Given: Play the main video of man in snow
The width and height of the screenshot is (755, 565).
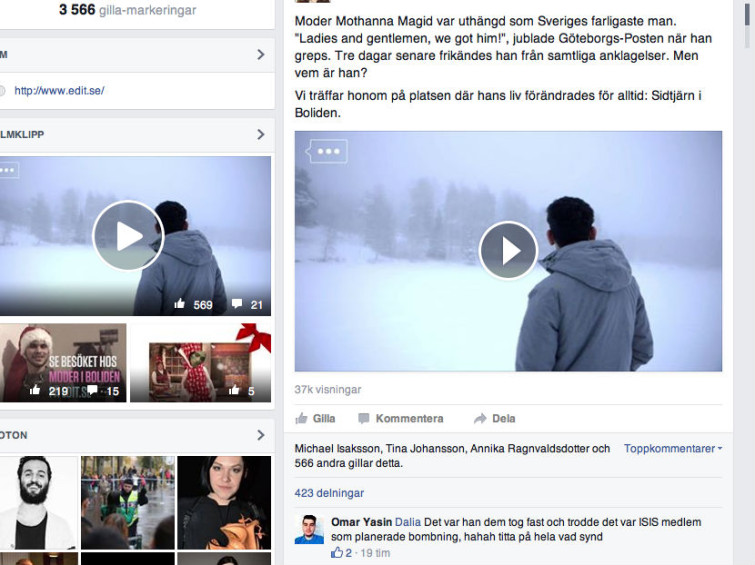Looking at the screenshot, I should tap(508, 250).
